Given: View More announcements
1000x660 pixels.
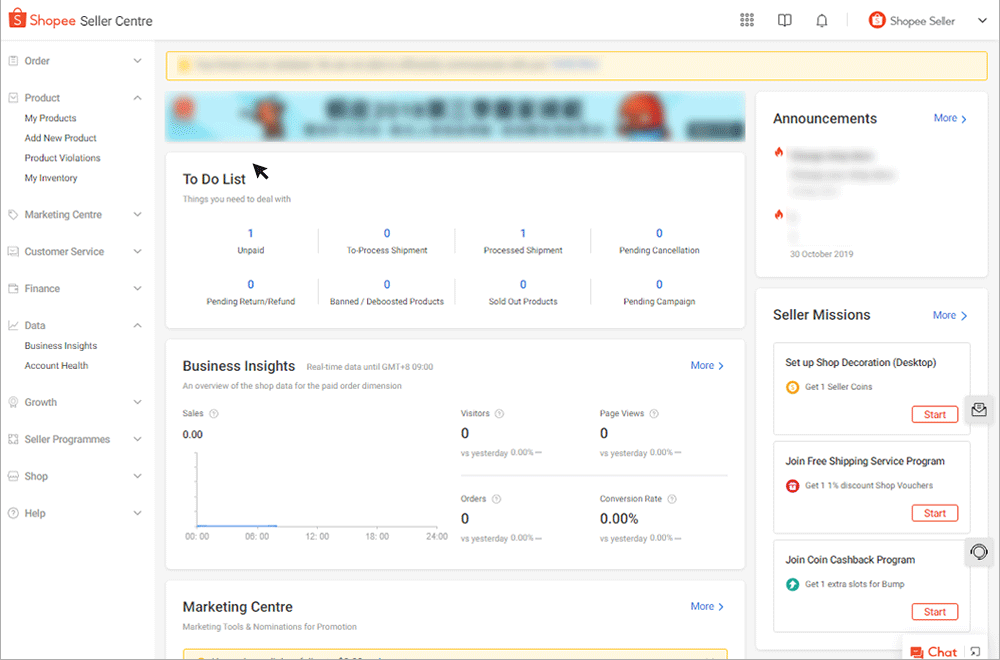Looking at the screenshot, I should pos(948,118).
